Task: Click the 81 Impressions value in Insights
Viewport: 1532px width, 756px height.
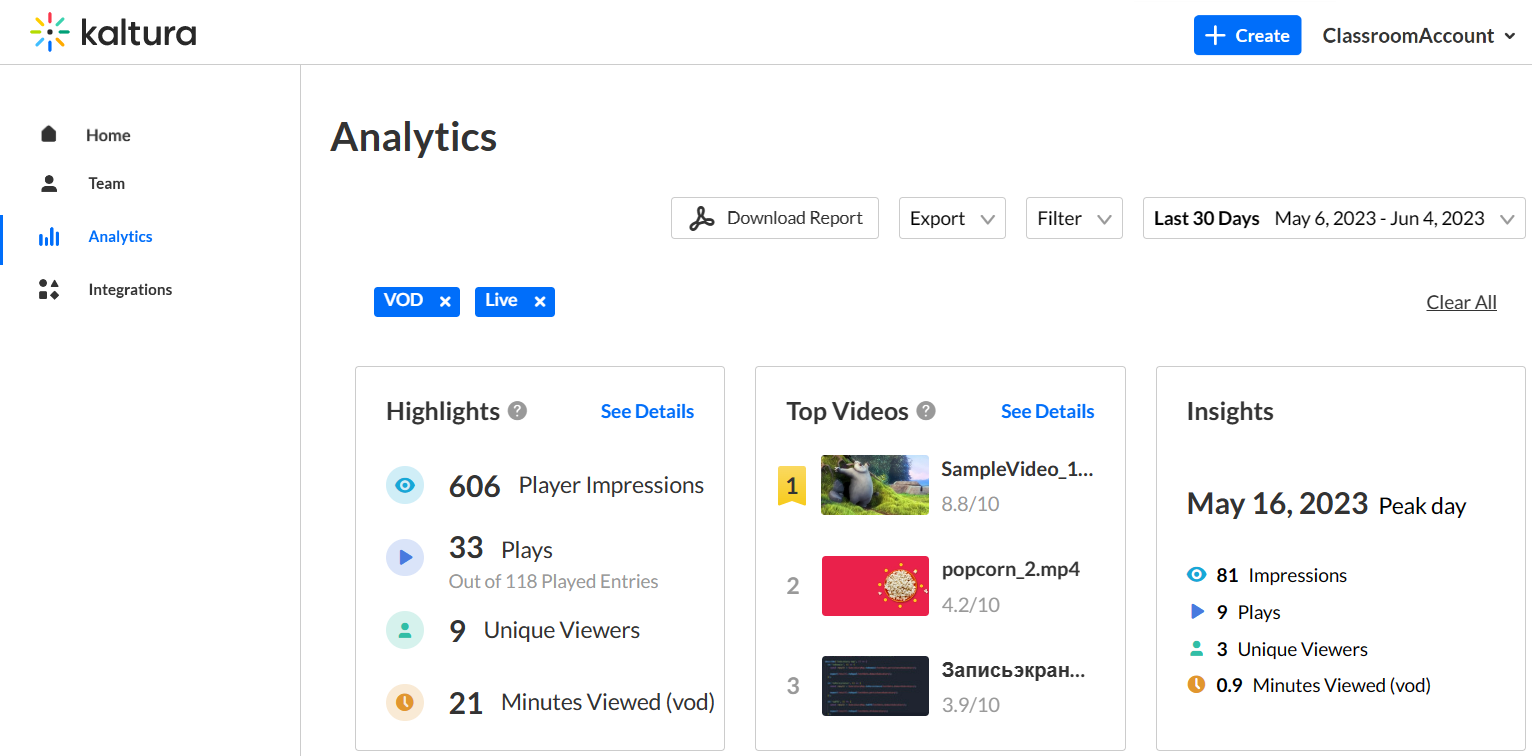Action: tap(1227, 576)
